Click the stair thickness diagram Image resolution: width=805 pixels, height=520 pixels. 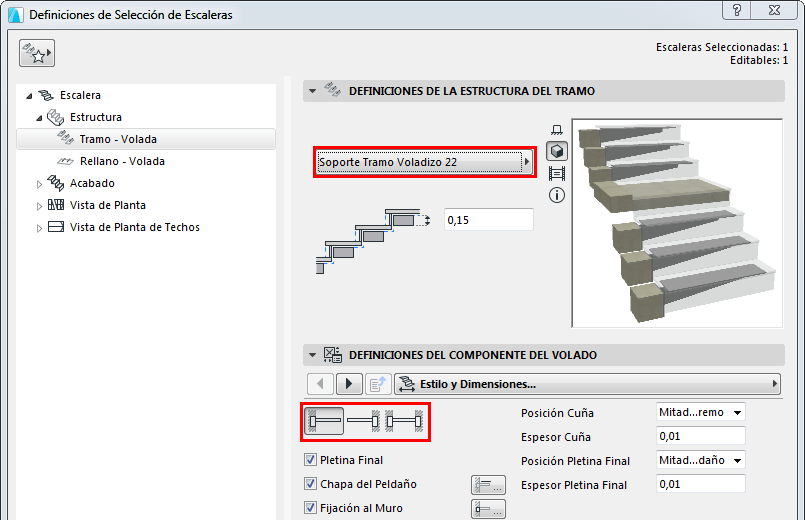click(373, 241)
